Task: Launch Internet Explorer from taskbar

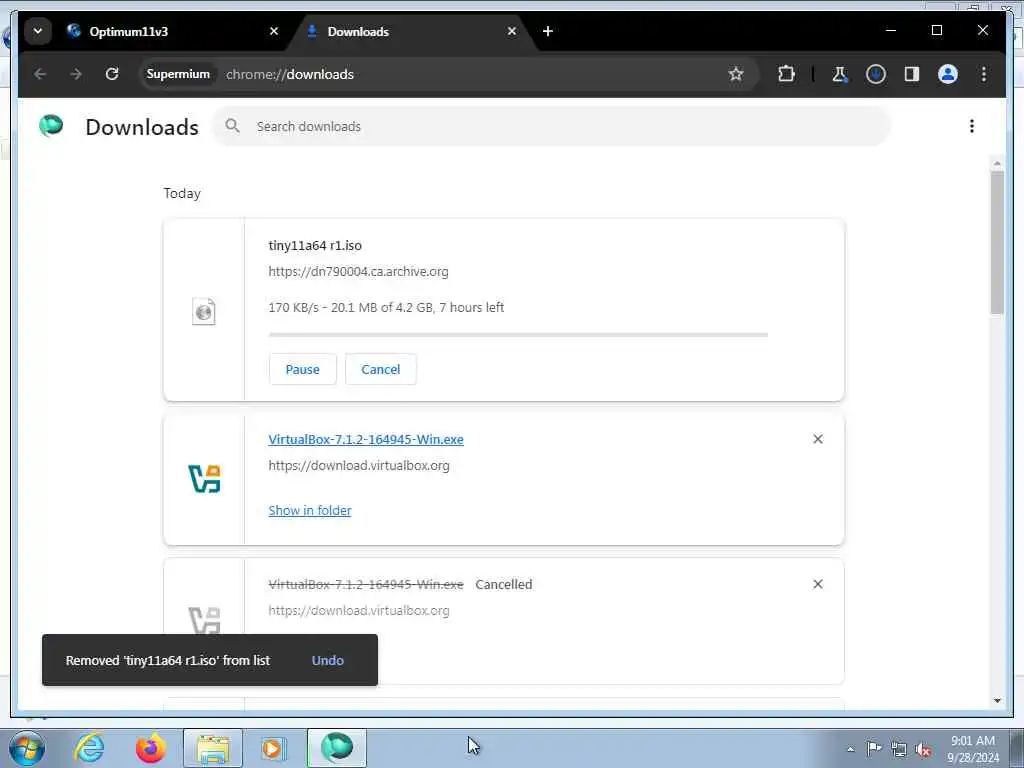Action: (89, 748)
